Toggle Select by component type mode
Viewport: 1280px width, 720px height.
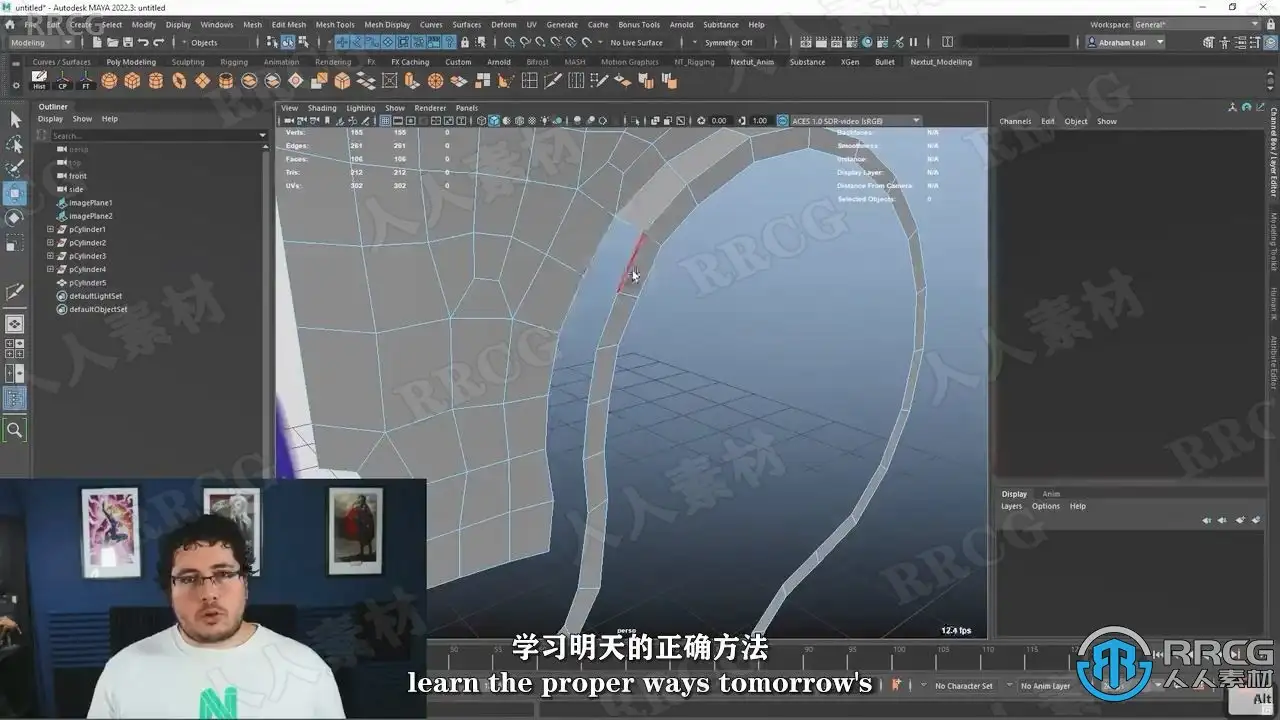tap(302, 42)
